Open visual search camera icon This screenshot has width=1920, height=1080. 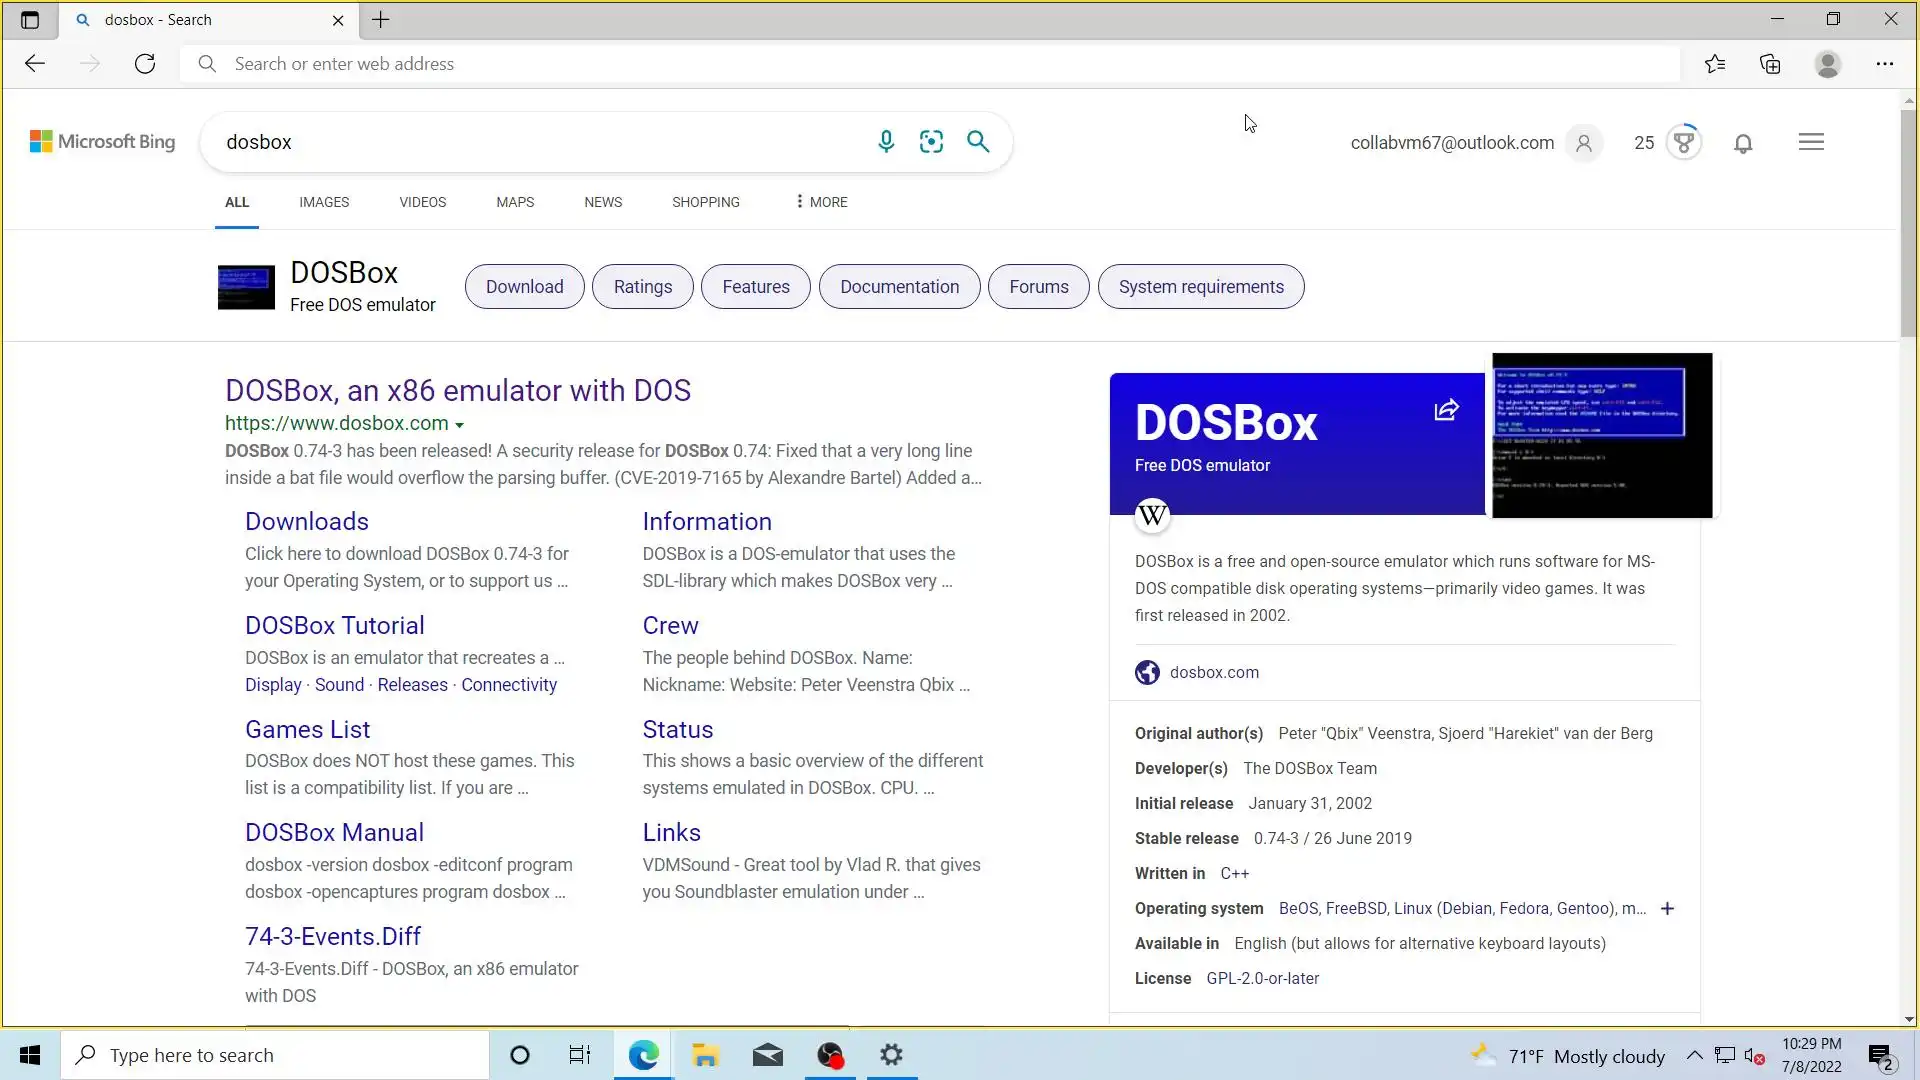[931, 142]
